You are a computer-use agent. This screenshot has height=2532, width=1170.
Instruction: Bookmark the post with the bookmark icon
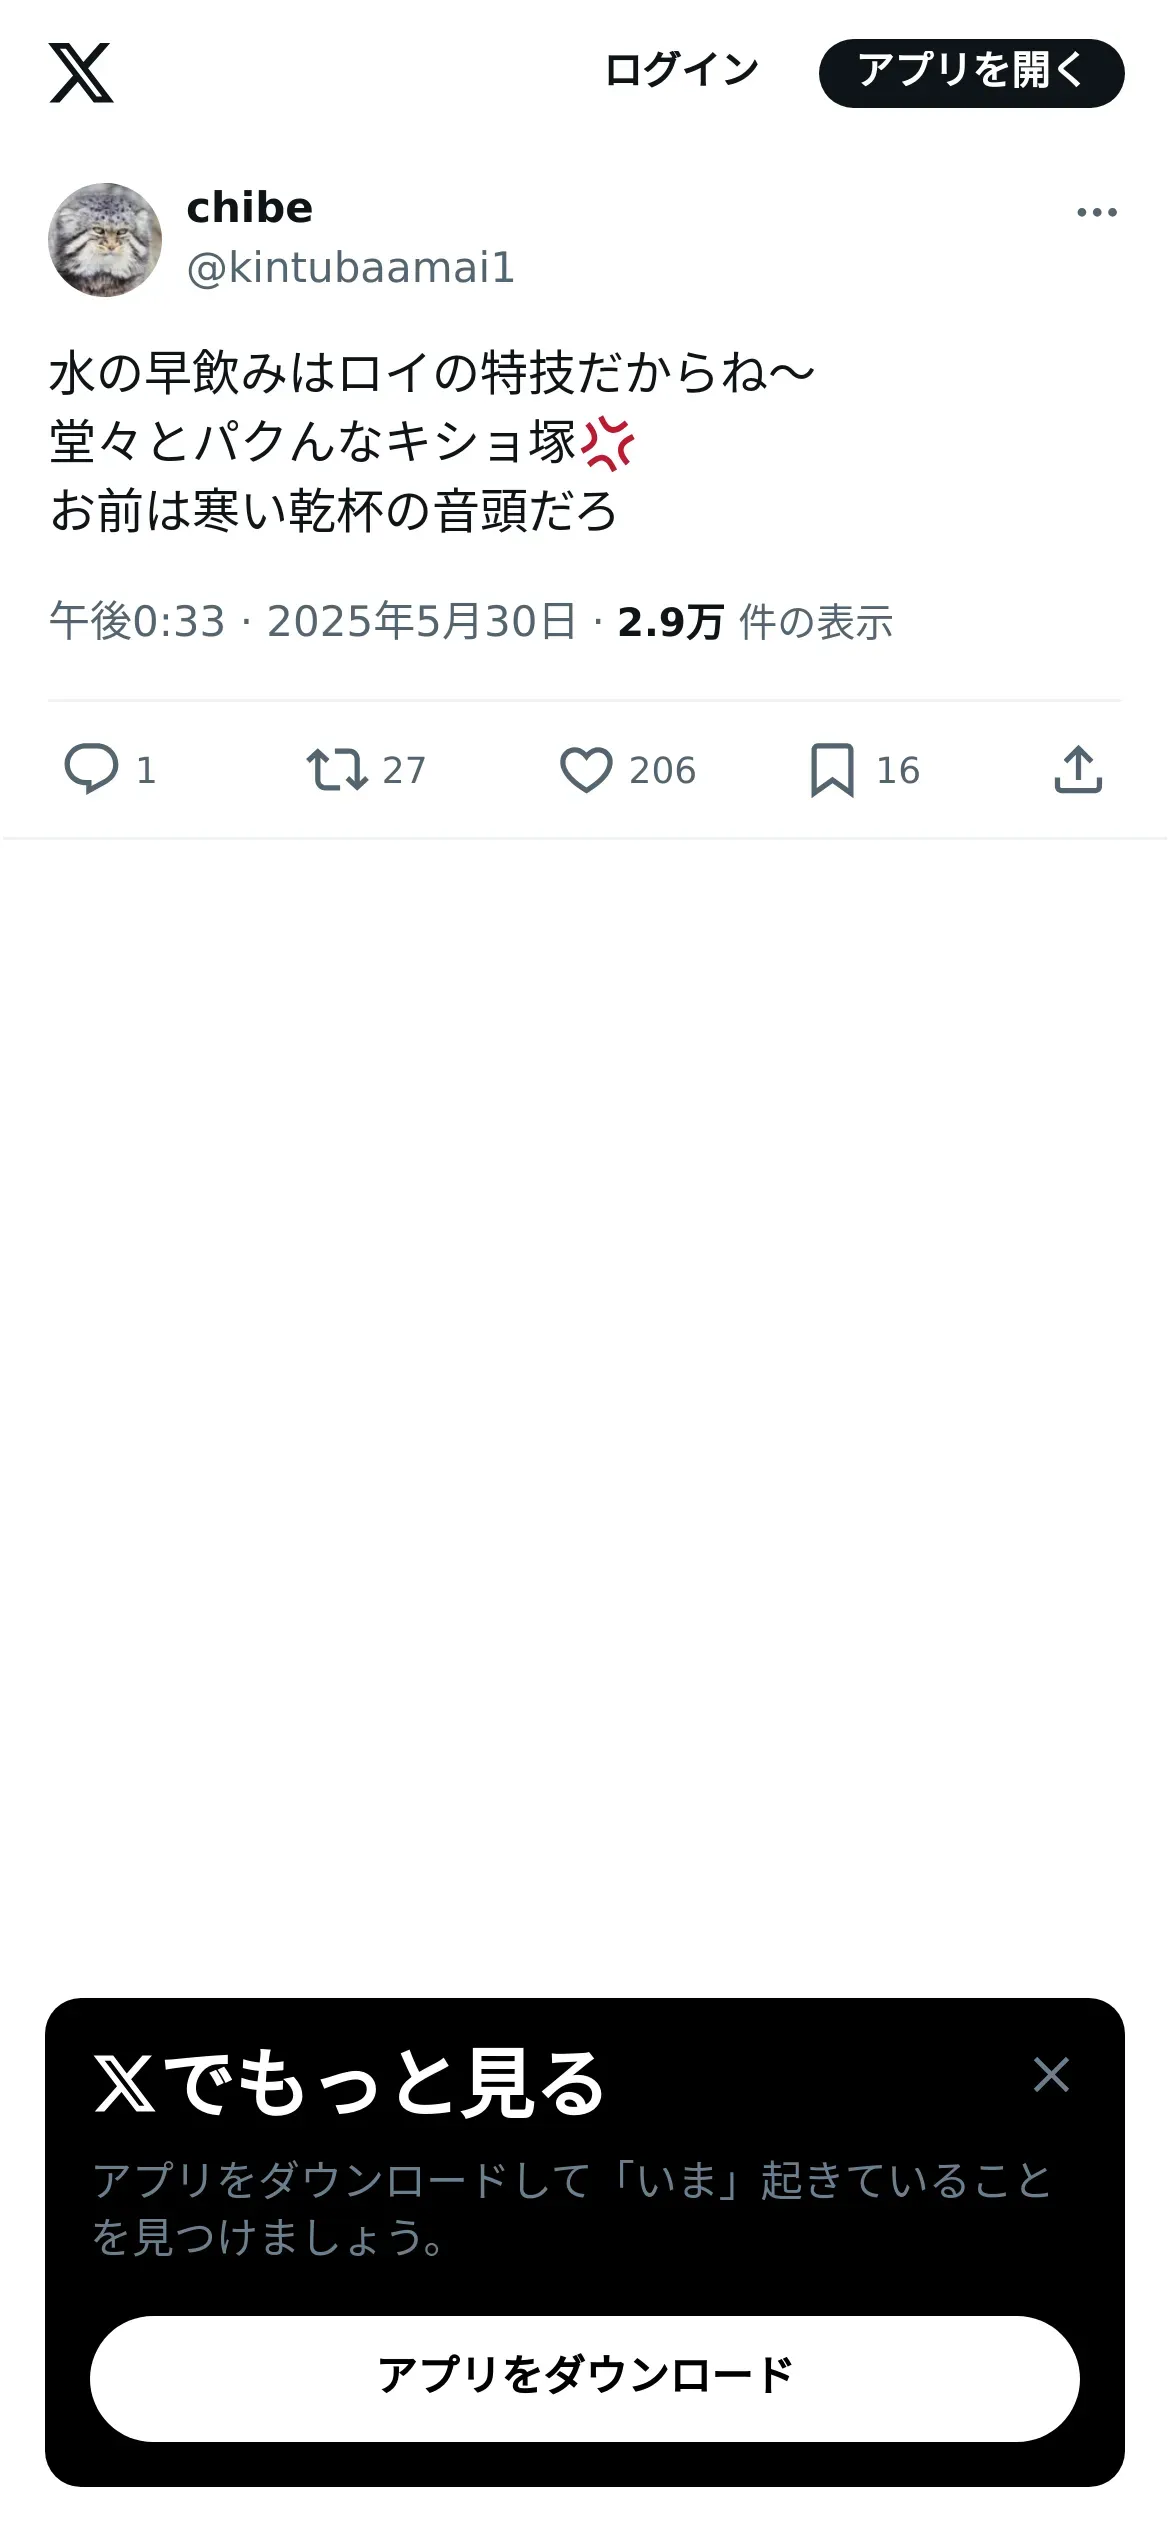[832, 769]
